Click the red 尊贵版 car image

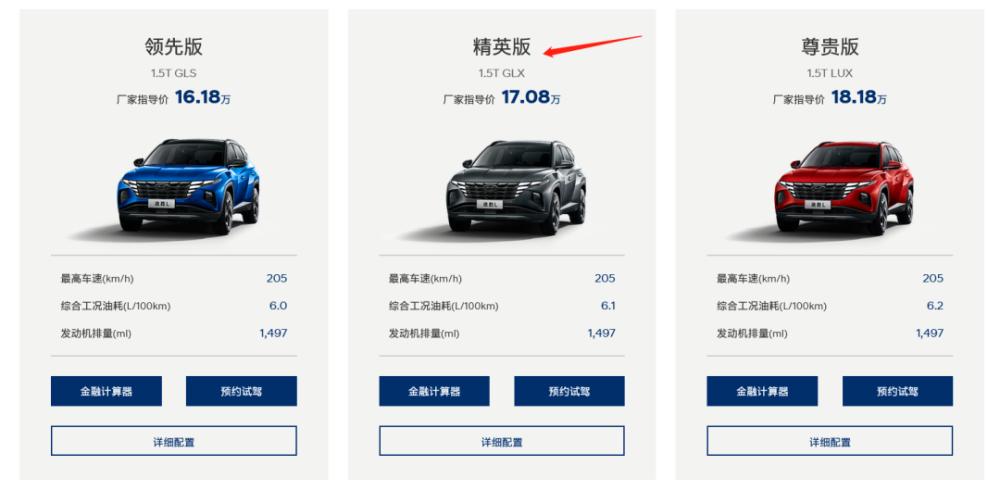pyautogui.click(x=844, y=186)
